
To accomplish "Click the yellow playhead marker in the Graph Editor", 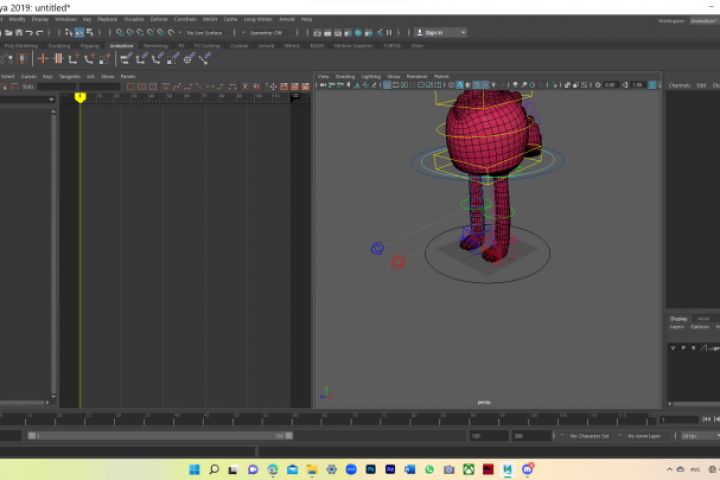I will coord(80,96).
